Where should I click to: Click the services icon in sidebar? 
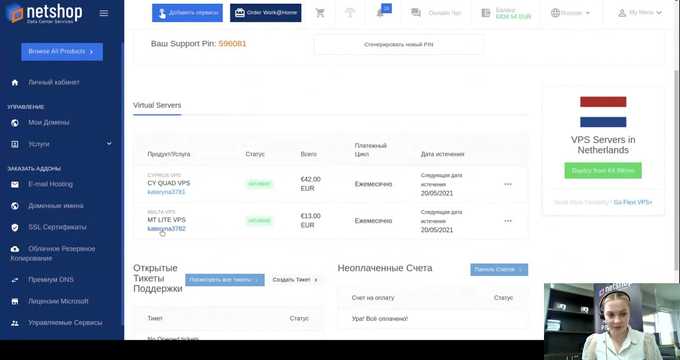pos(15,144)
